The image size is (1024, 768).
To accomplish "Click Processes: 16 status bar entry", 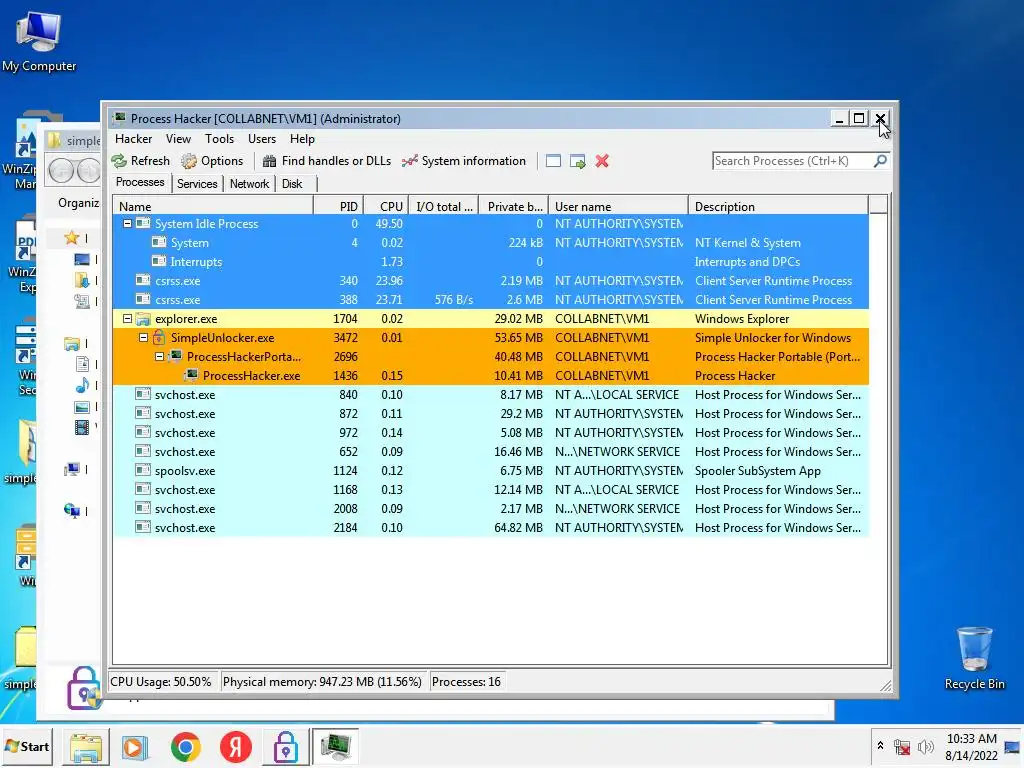I will 466,682.
